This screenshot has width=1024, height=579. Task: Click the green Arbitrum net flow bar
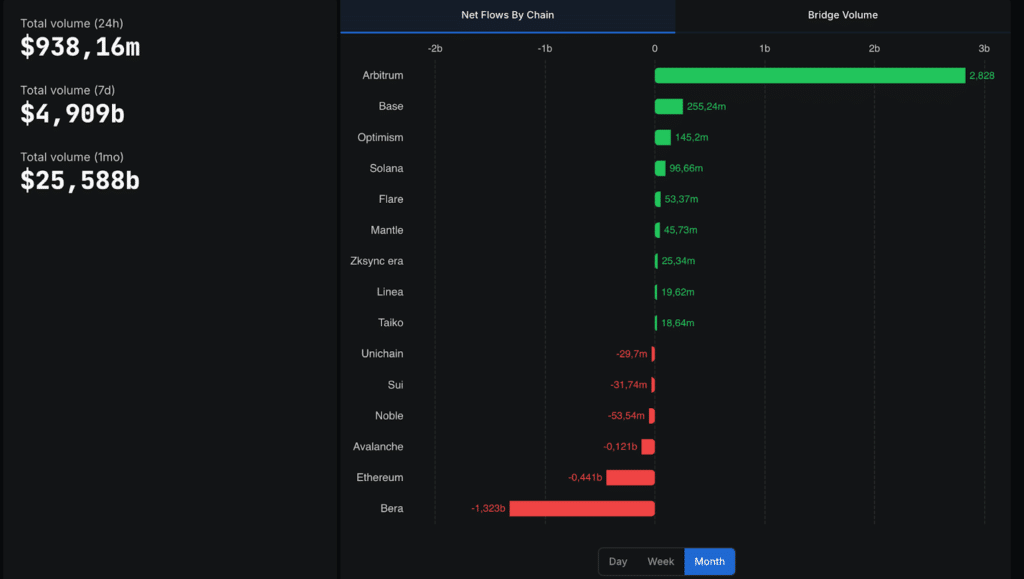(810, 76)
